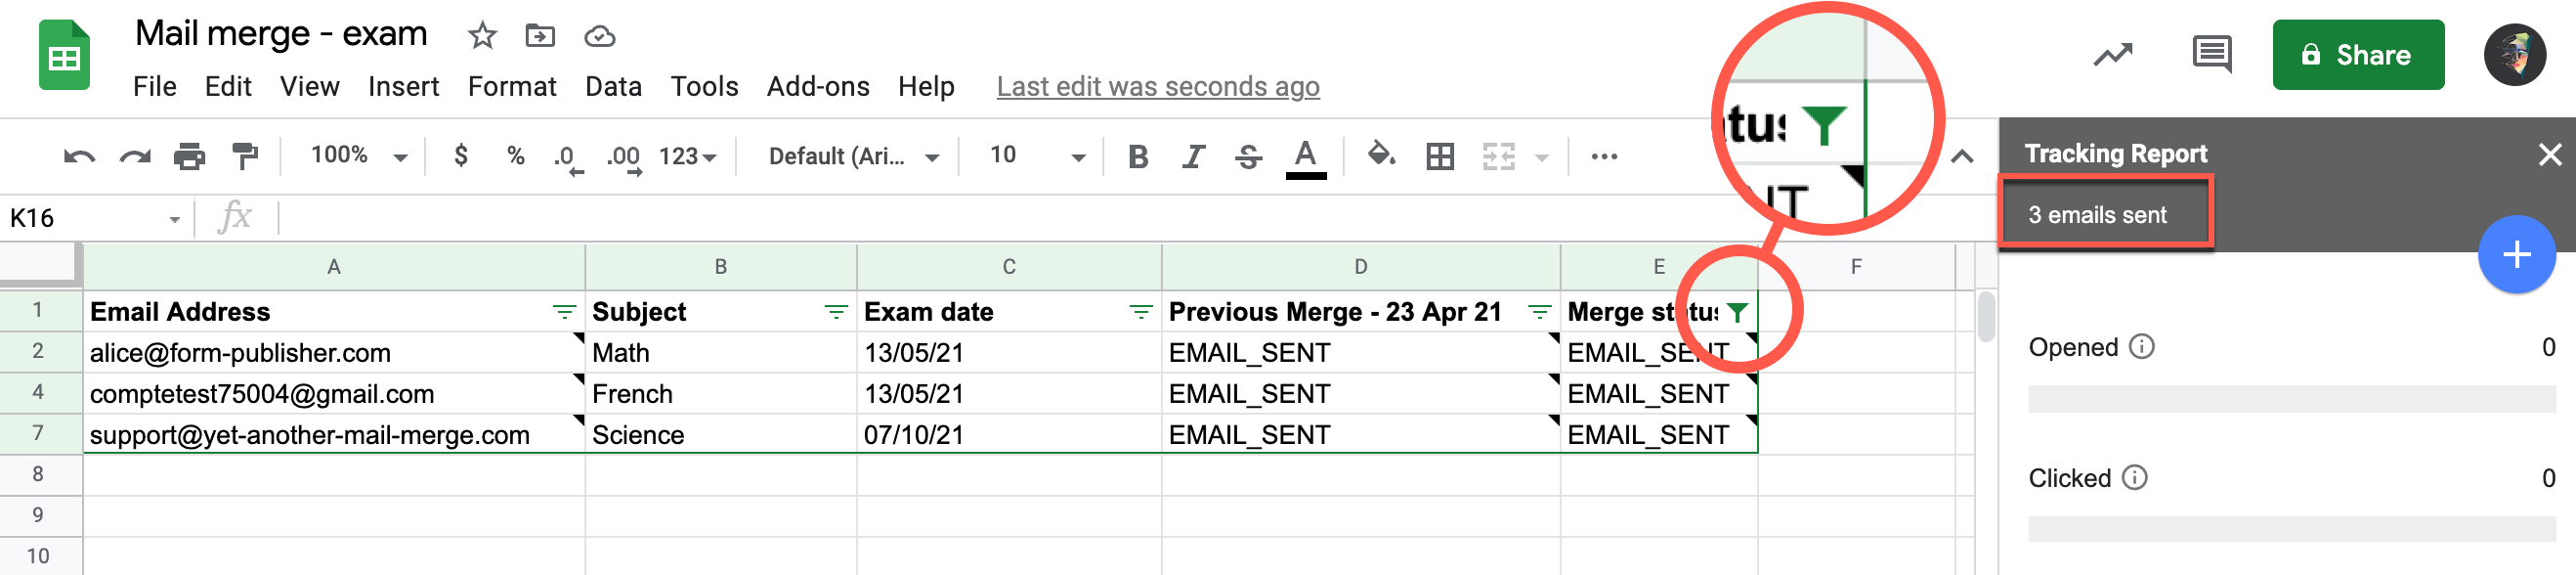This screenshot has height=575, width=2576.
Task: Star the Mail merge - exam document
Action: pos(482,37)
